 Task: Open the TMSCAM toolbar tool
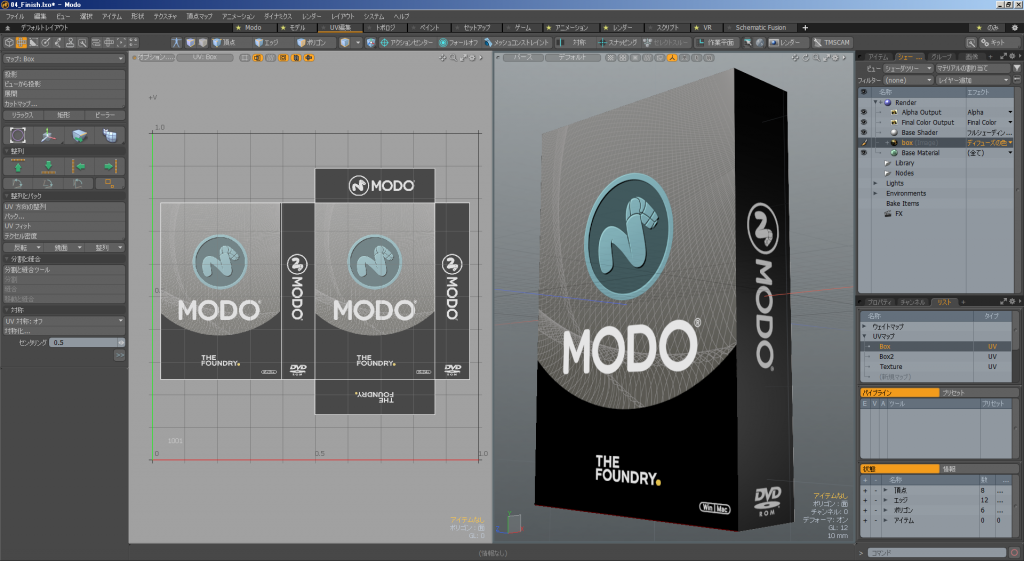831,43
